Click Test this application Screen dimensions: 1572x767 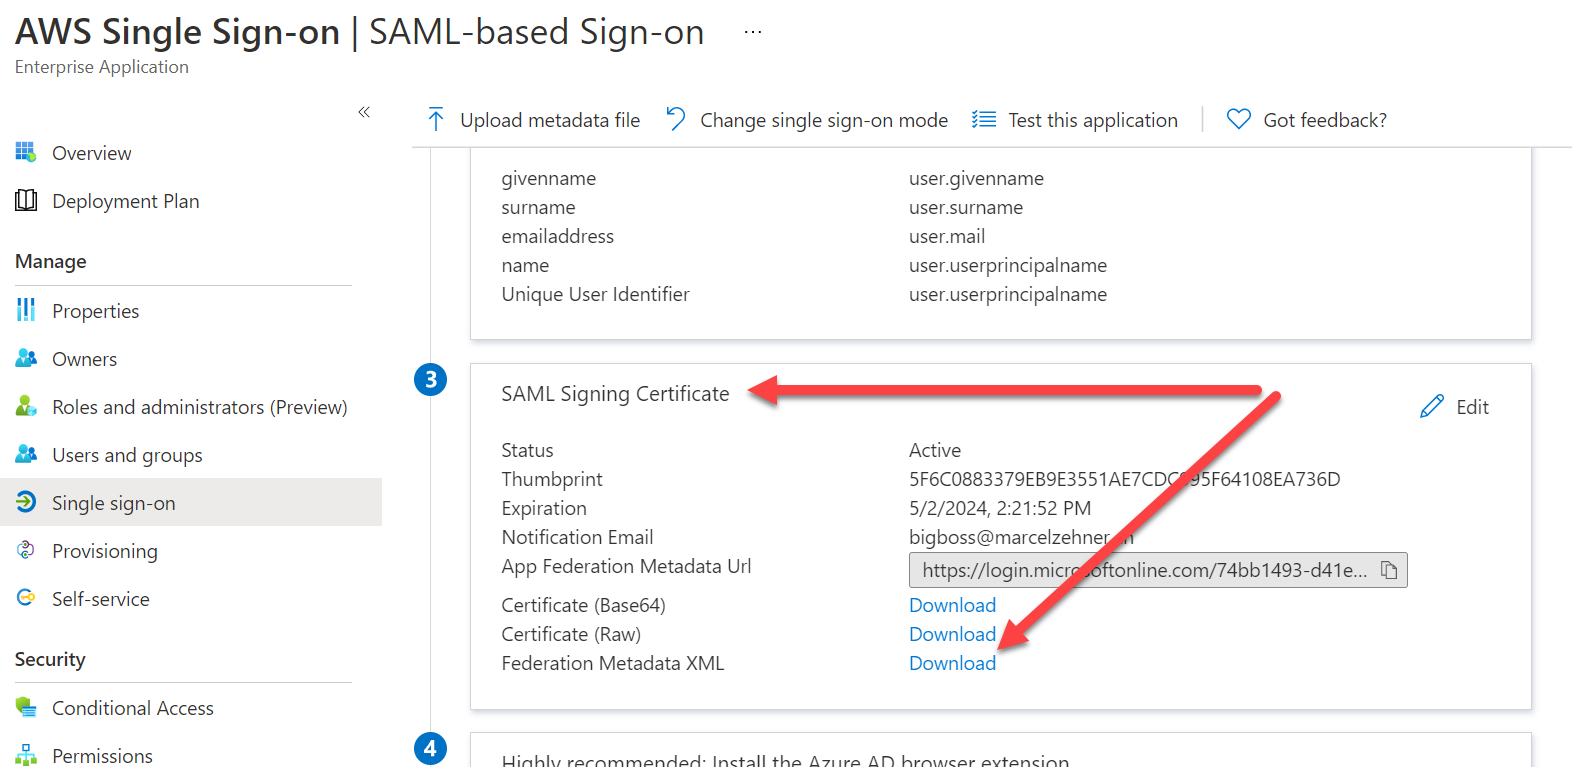[1076, 120]
